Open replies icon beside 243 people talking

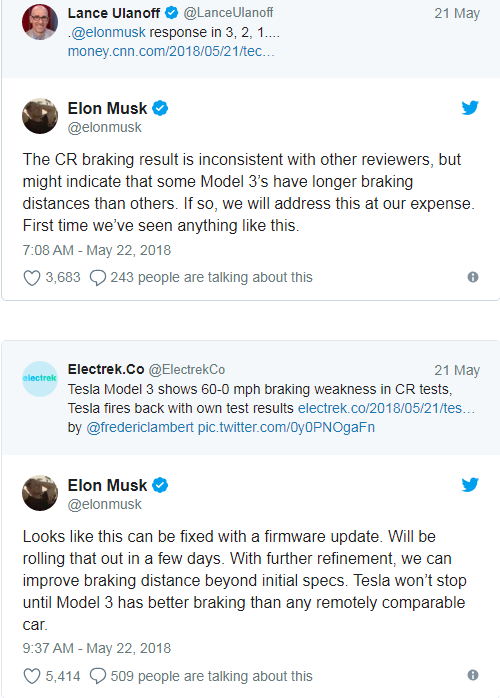(x=98, y=278)
